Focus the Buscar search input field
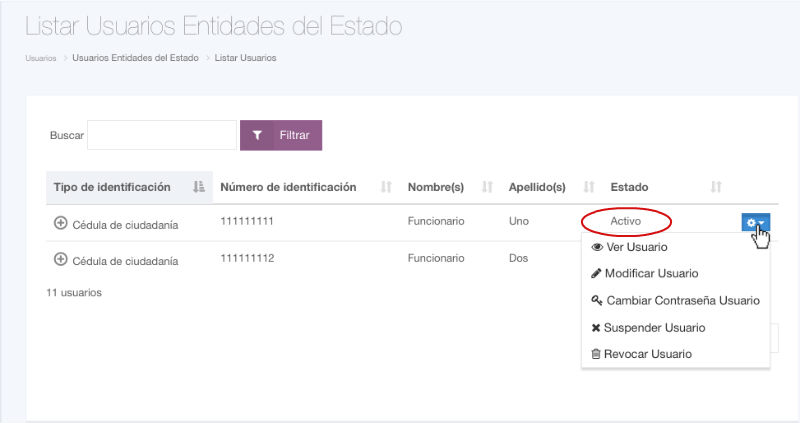The image size is (800, 423). point(161,135)
